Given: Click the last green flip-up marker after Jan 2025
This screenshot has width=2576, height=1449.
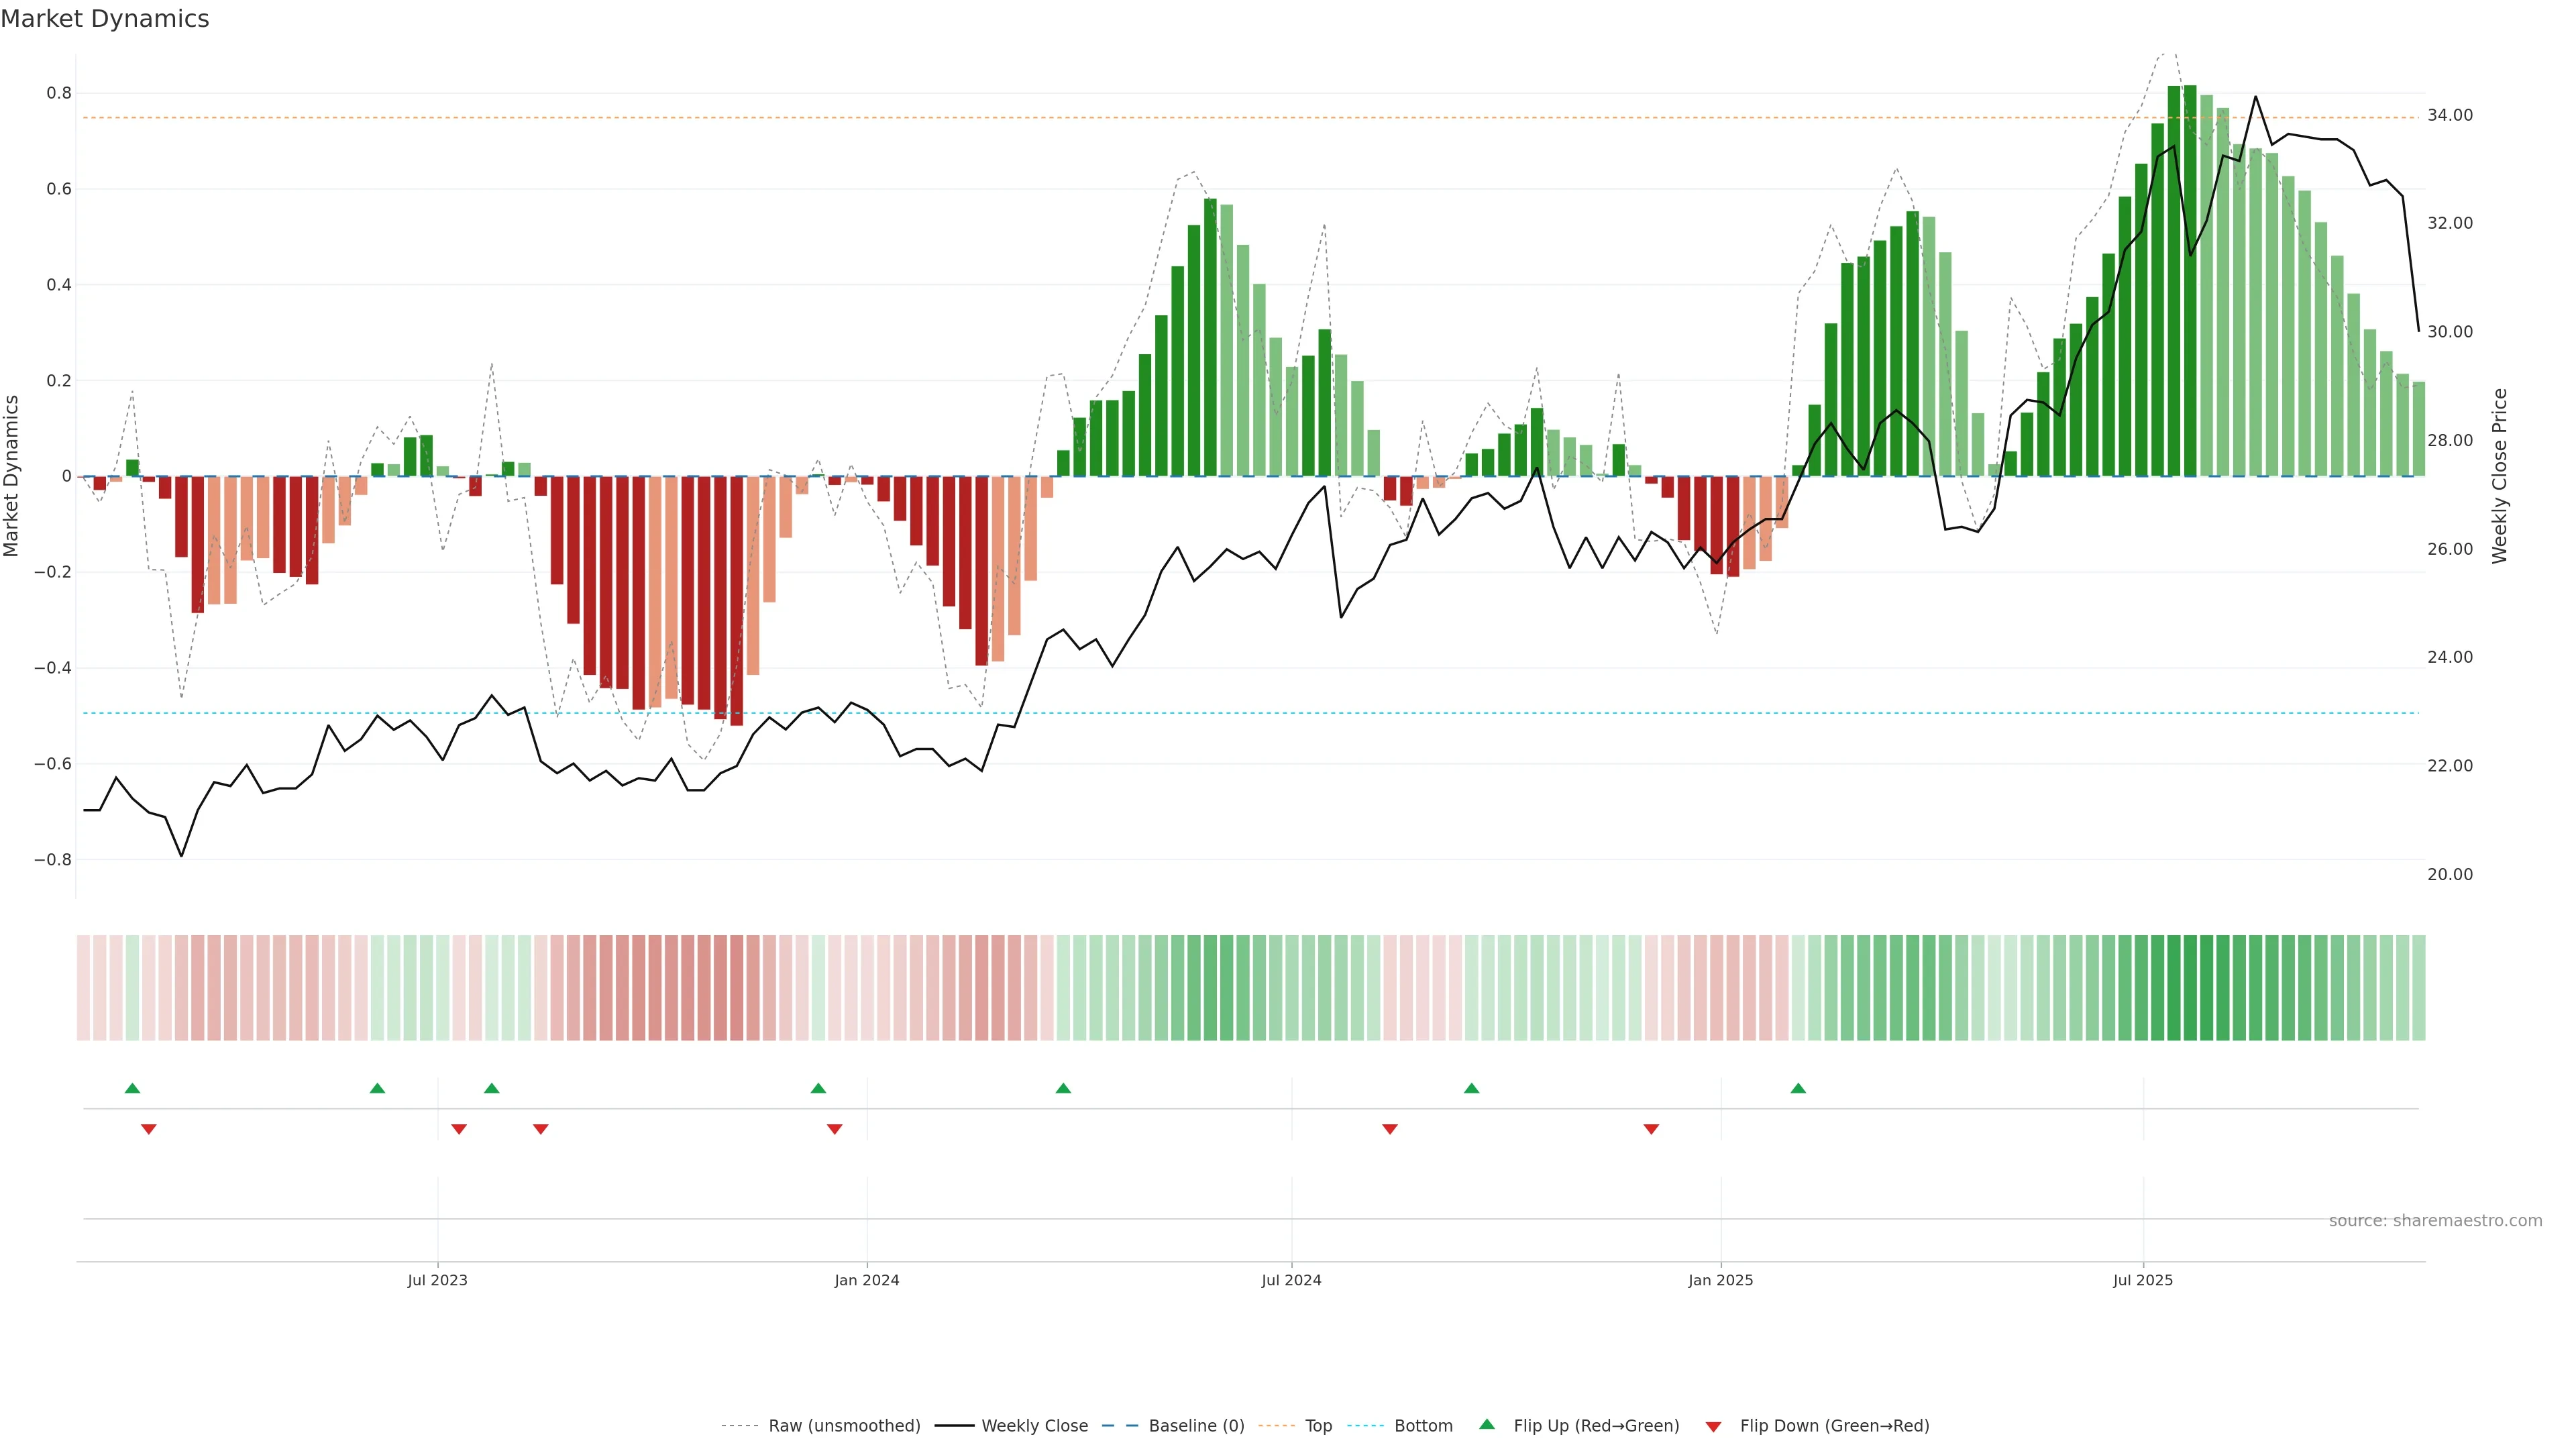Looking at the screenshot, I should click(x=1798, y=1088).
